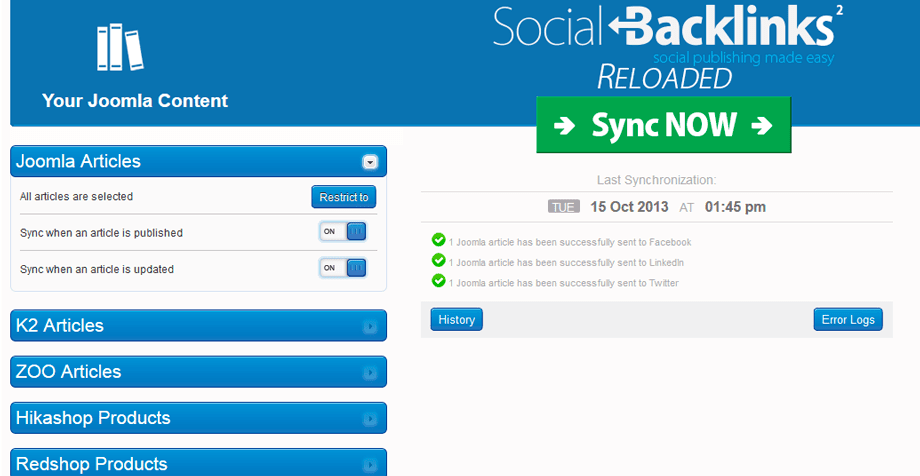Toggle sync when an article is published
This screenshot has width=920, height=476.
(x=343, y=232)
